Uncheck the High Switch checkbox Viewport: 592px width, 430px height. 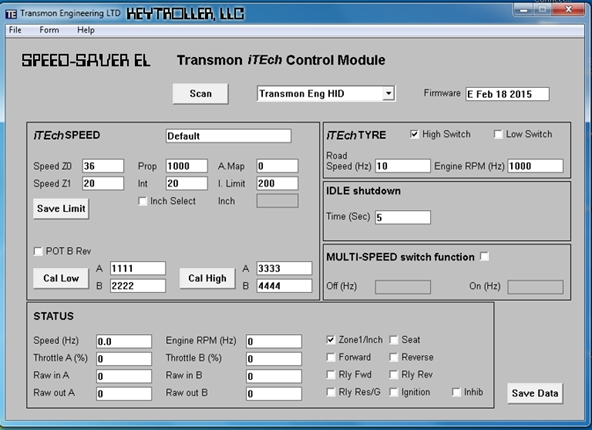coord(414,134)
